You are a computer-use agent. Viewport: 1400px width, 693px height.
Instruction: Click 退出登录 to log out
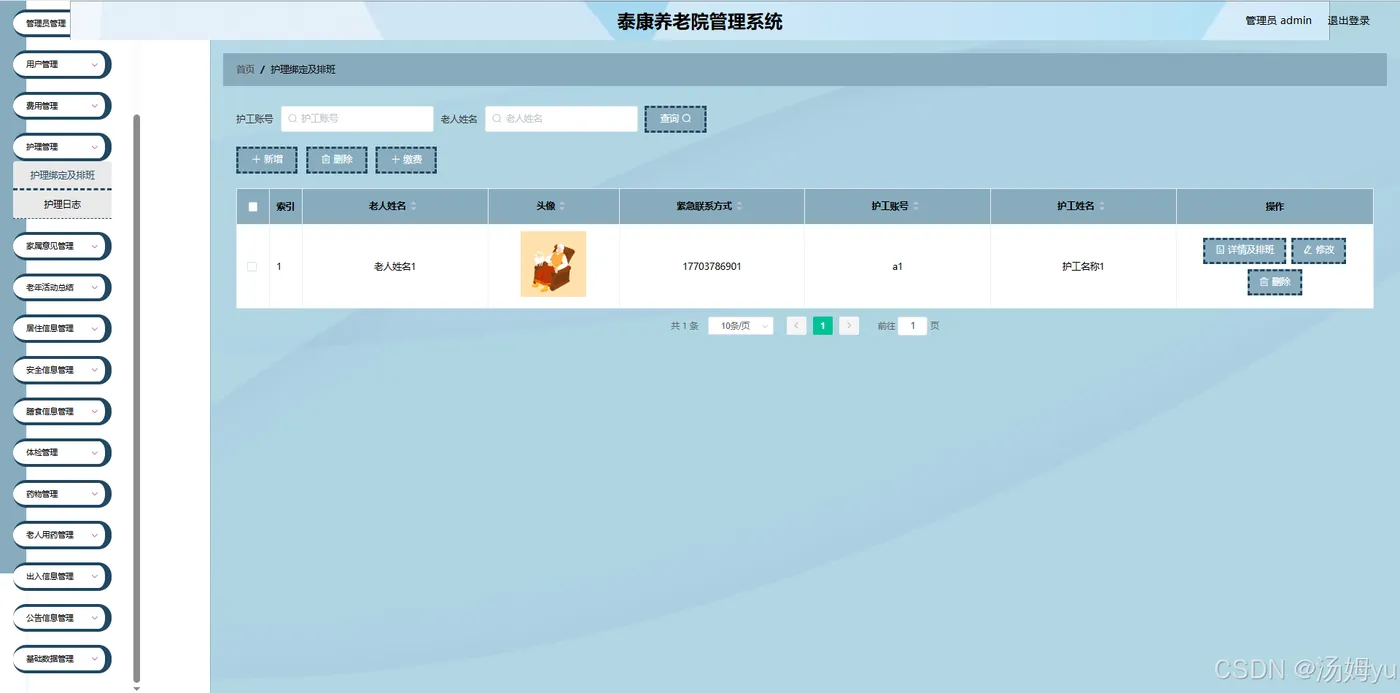pos(1349,21)
